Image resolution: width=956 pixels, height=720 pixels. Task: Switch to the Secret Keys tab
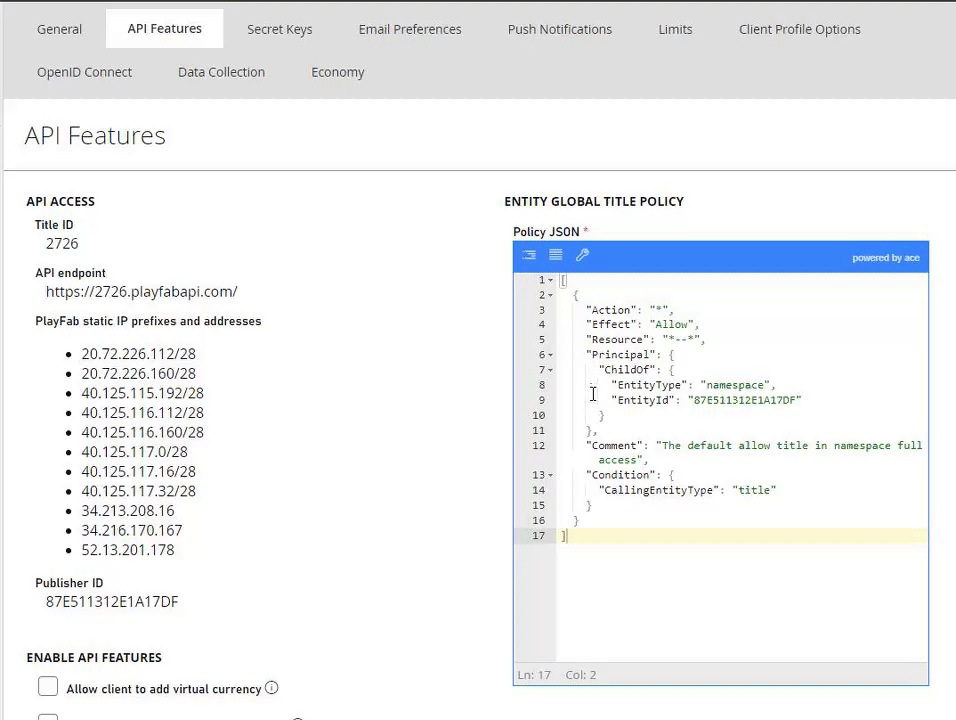[279, 29]
